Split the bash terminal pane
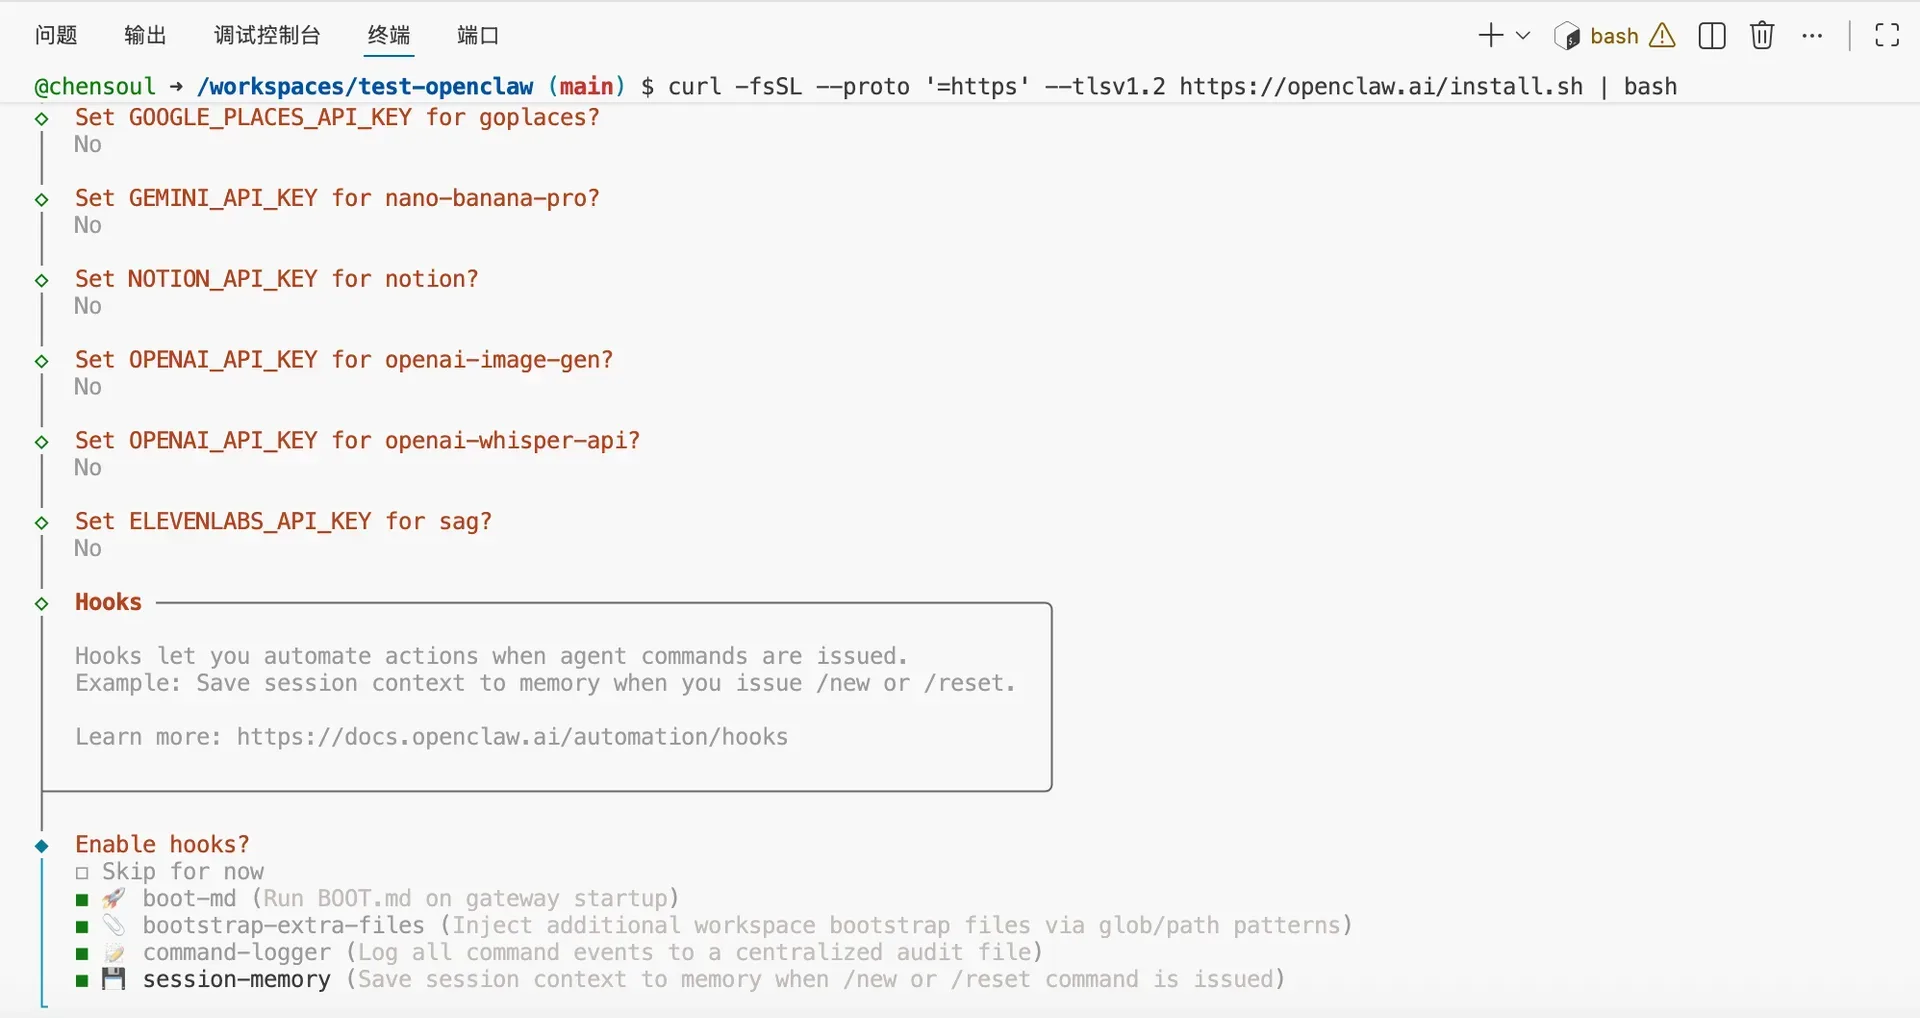Viewport: 1920px width, 1018px height. click(1712, 35)
